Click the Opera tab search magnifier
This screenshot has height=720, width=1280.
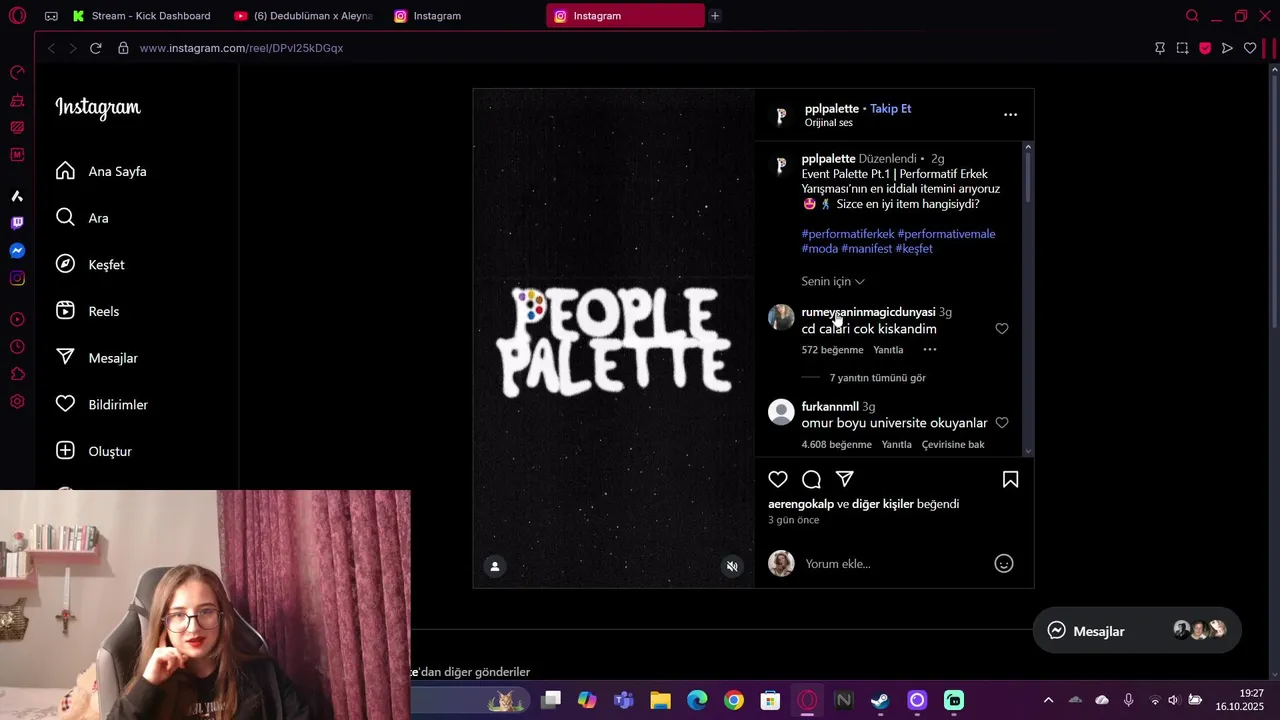pyautogui.click(x=1192, y=16)
